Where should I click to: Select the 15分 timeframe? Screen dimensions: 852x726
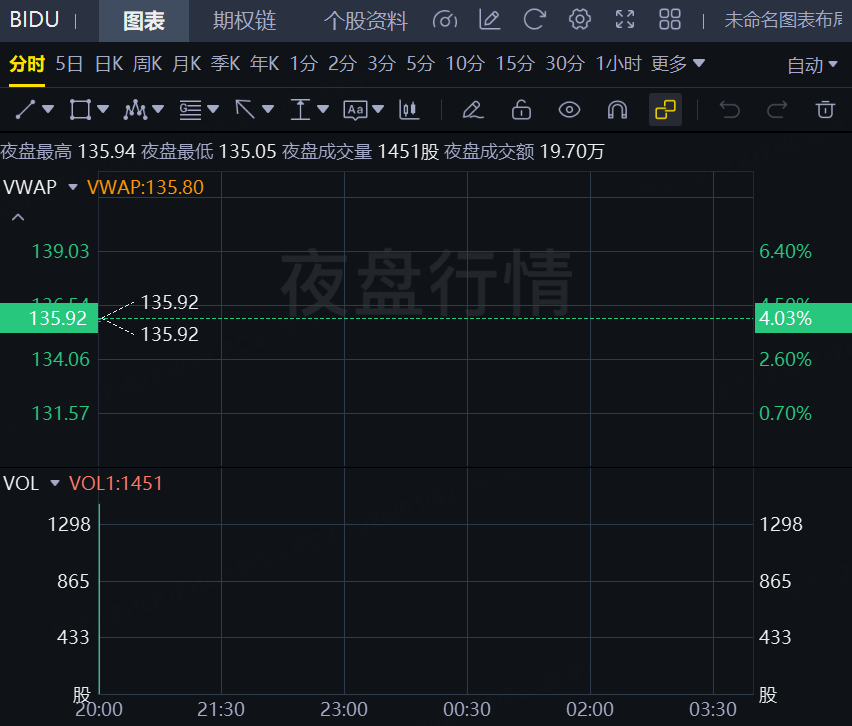pyautogui.click(x=515, y=64)
